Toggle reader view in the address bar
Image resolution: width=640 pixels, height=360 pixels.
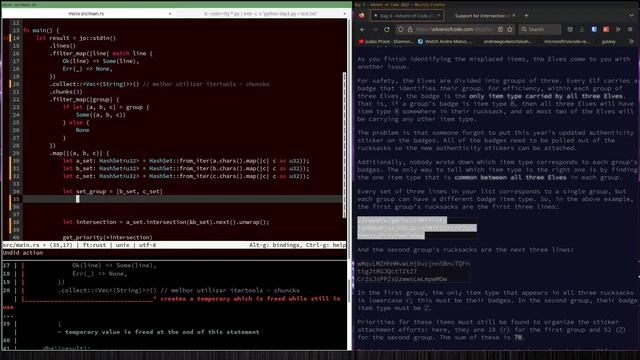[x=500, y=29]
